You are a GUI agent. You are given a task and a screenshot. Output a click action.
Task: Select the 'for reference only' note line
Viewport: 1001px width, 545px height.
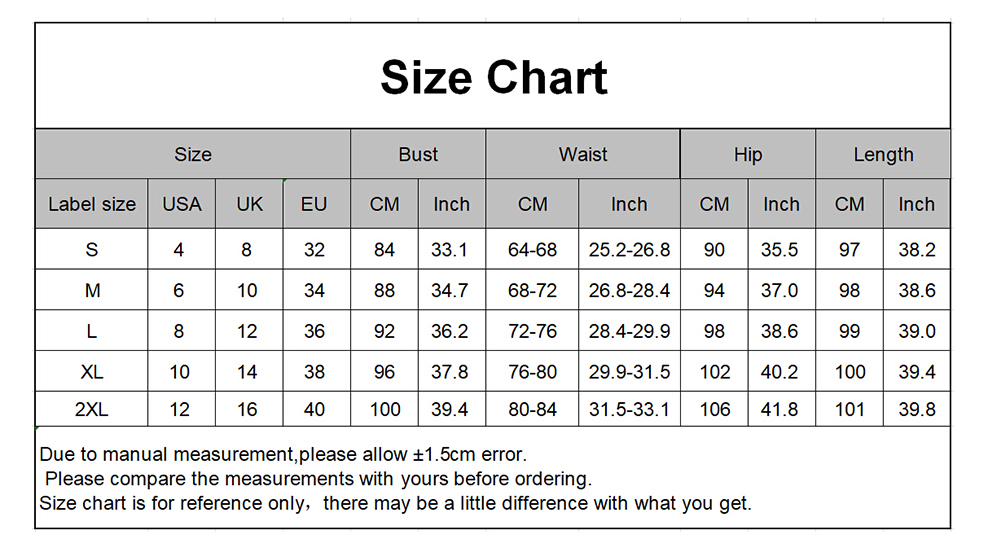[x=395, y=503]
